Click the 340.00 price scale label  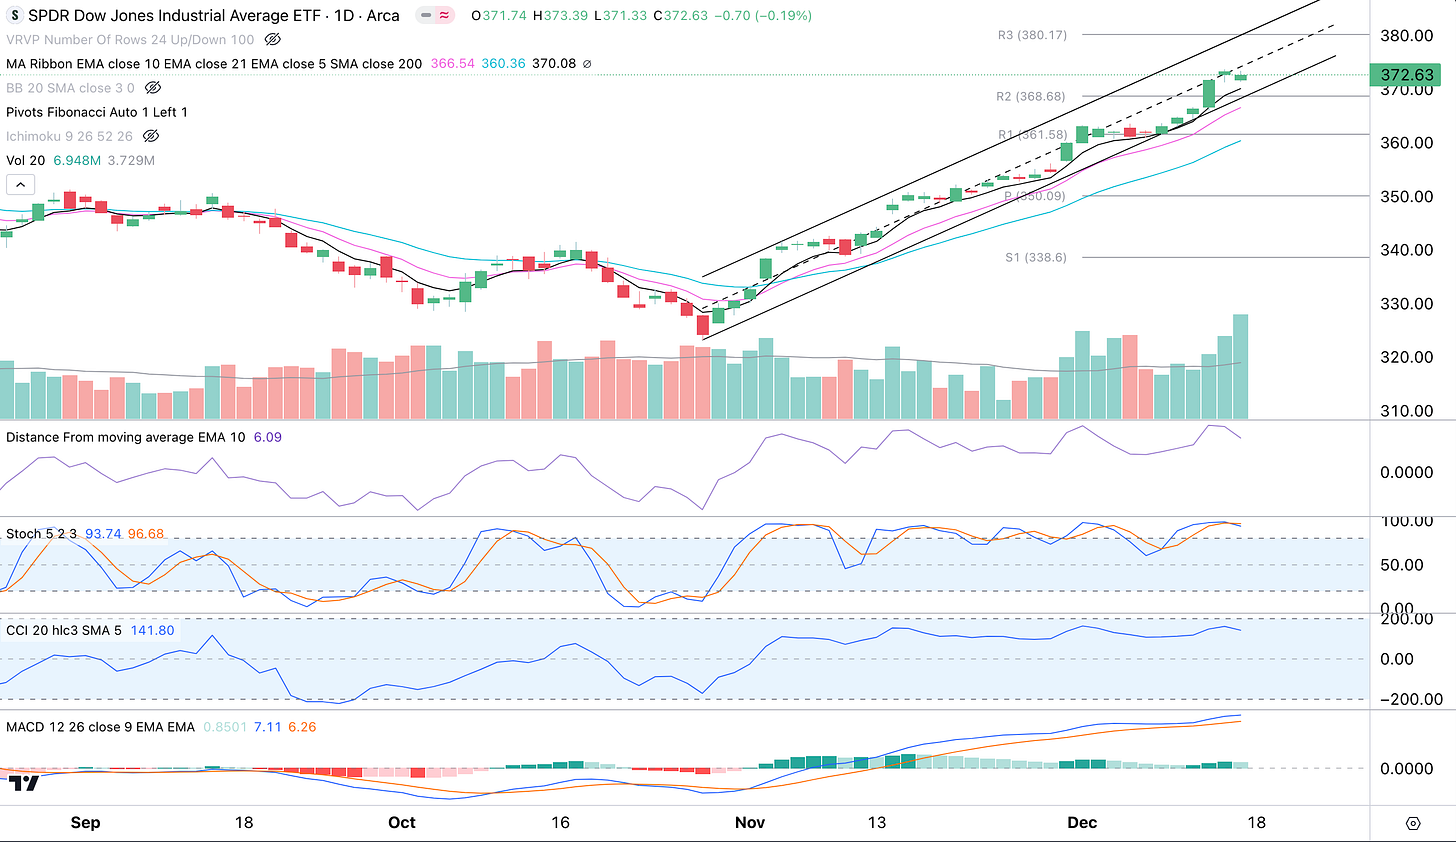coord(1407,250)
